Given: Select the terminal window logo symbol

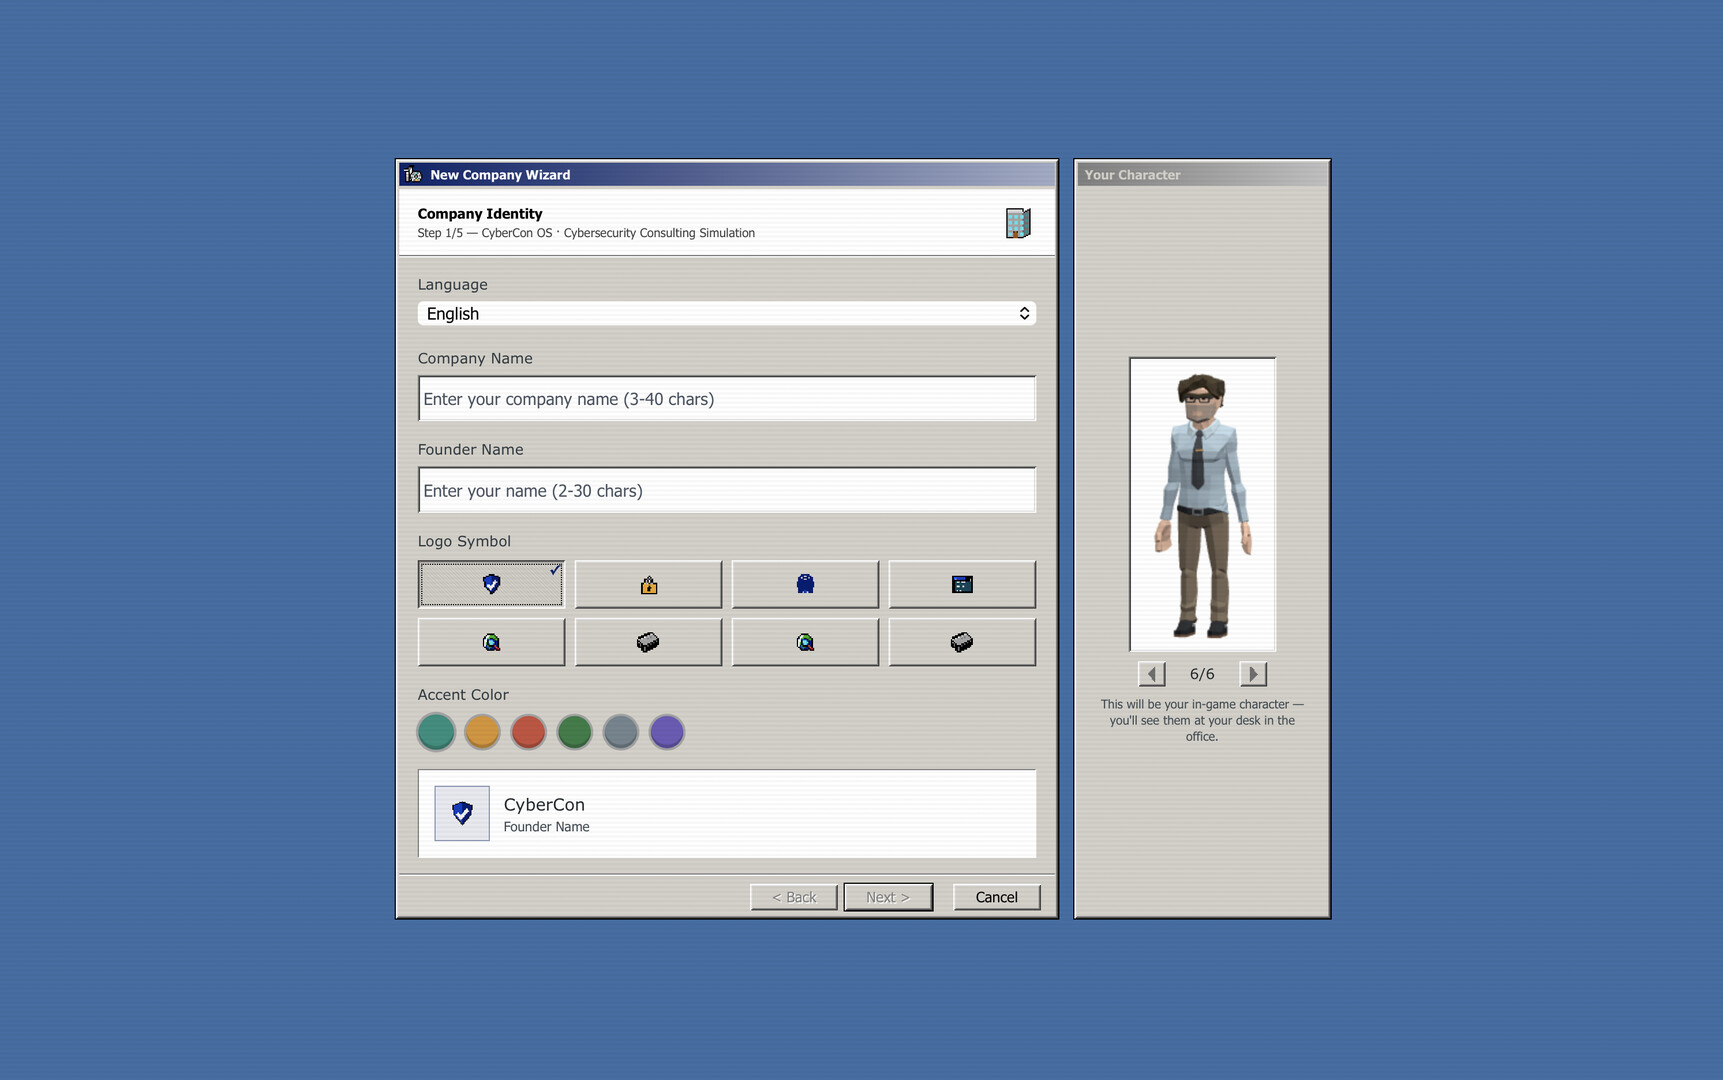Looking at the screenshot, I should 962,584.
